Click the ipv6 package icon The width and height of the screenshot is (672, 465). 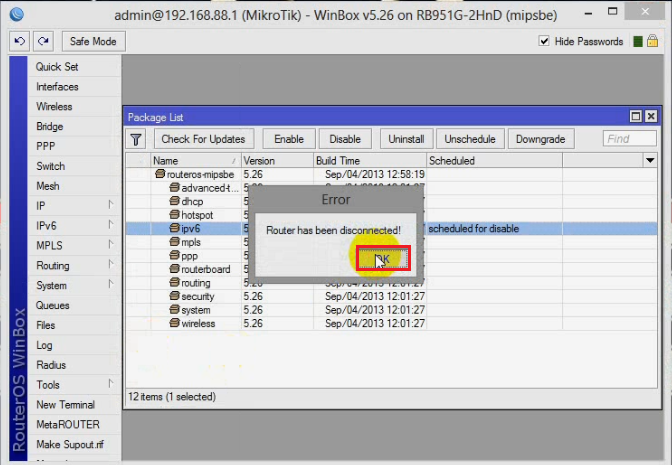coord(174,228)
